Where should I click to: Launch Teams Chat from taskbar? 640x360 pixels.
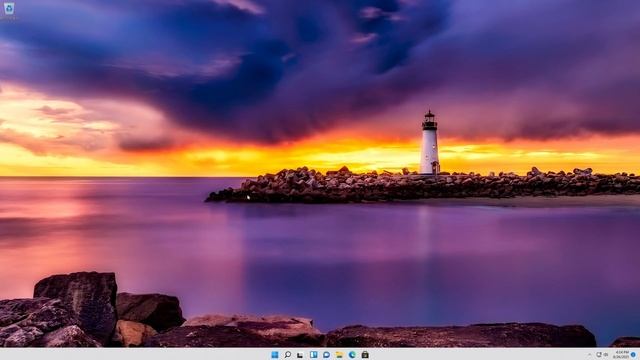[x=327, y=355]
